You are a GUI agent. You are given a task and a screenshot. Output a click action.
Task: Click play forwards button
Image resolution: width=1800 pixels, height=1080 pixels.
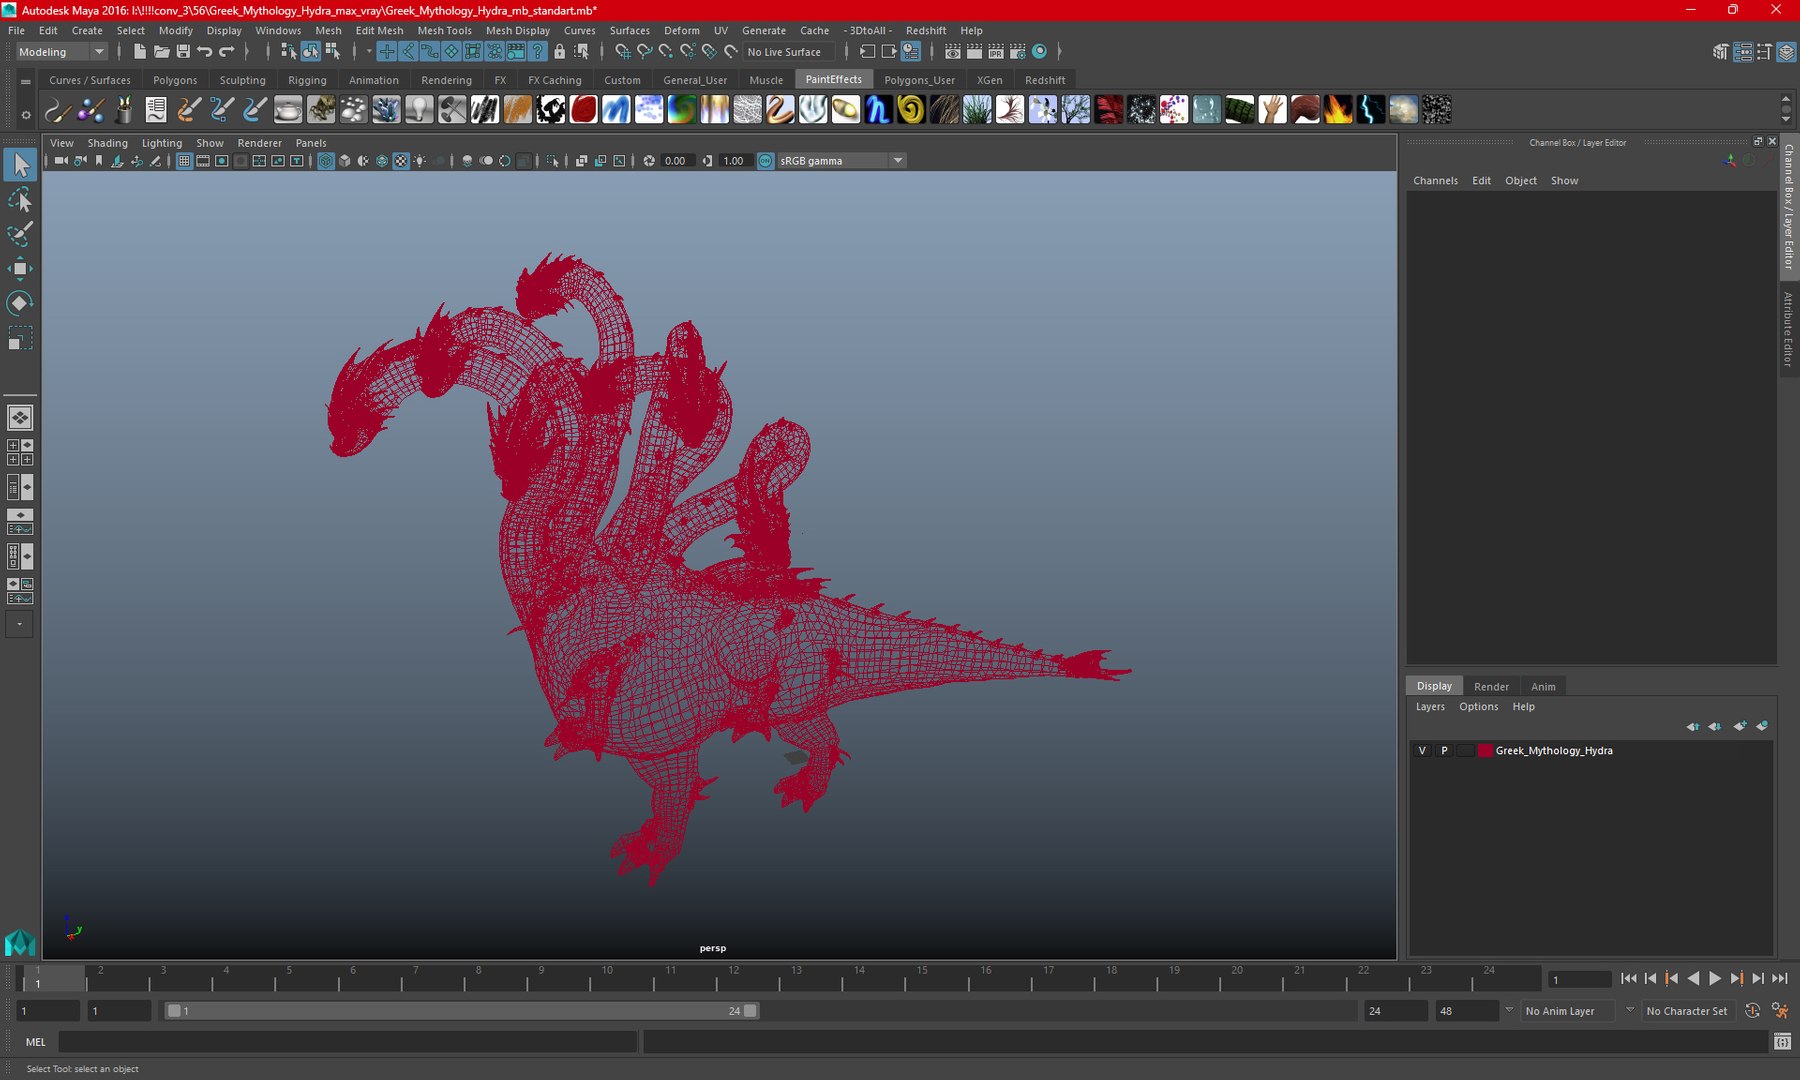click(1715, 979)
